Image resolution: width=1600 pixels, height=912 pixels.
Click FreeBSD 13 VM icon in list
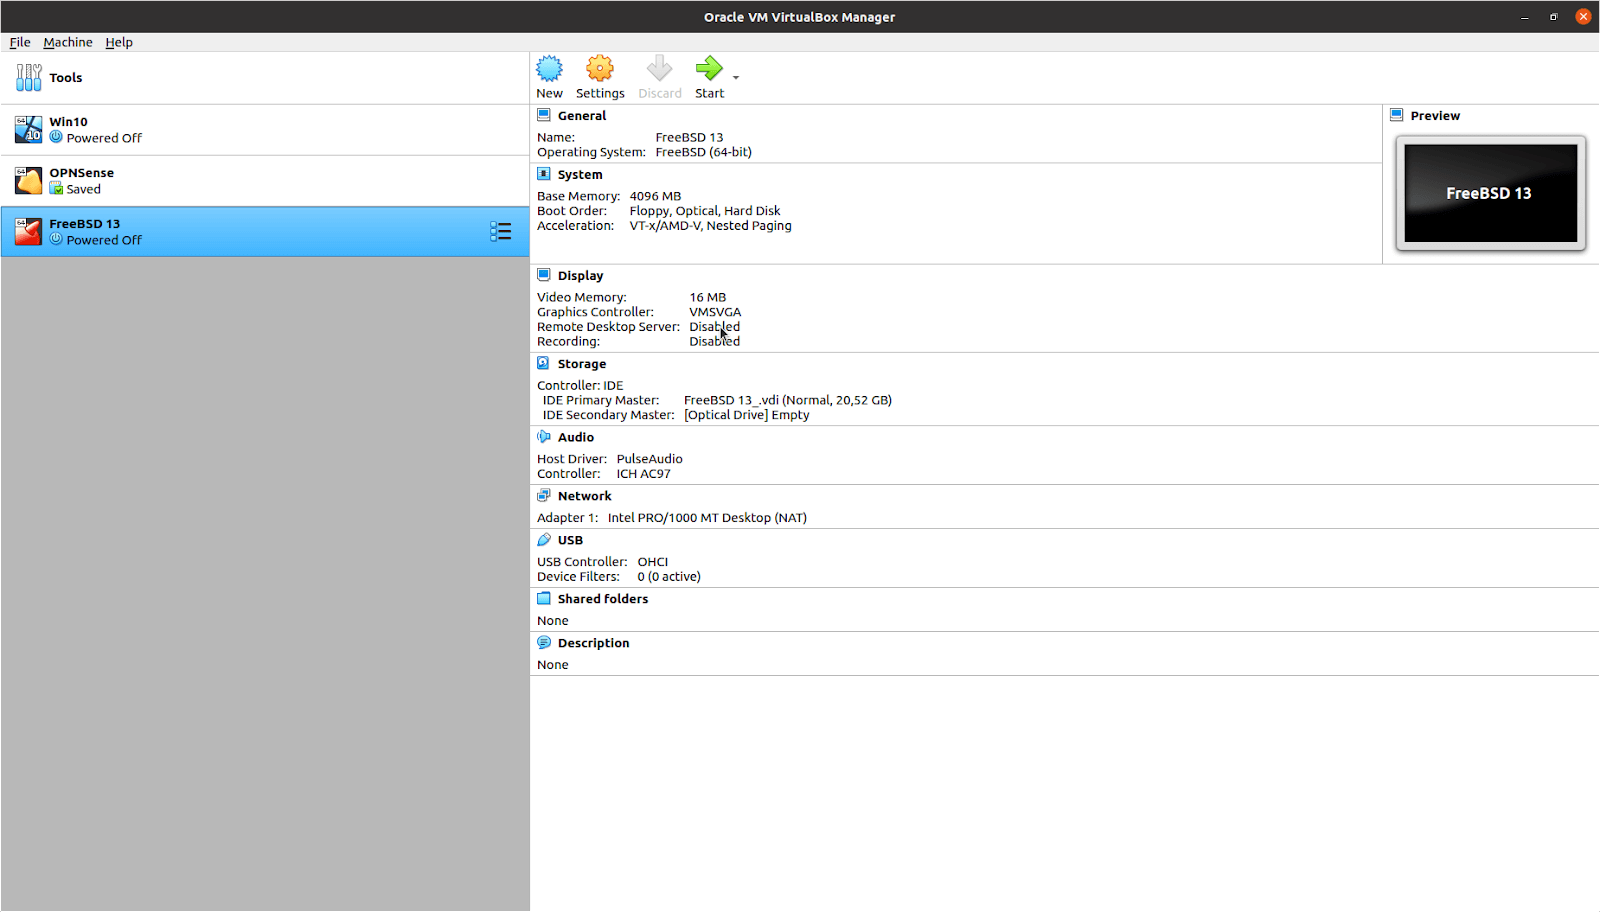click(28, 231)
